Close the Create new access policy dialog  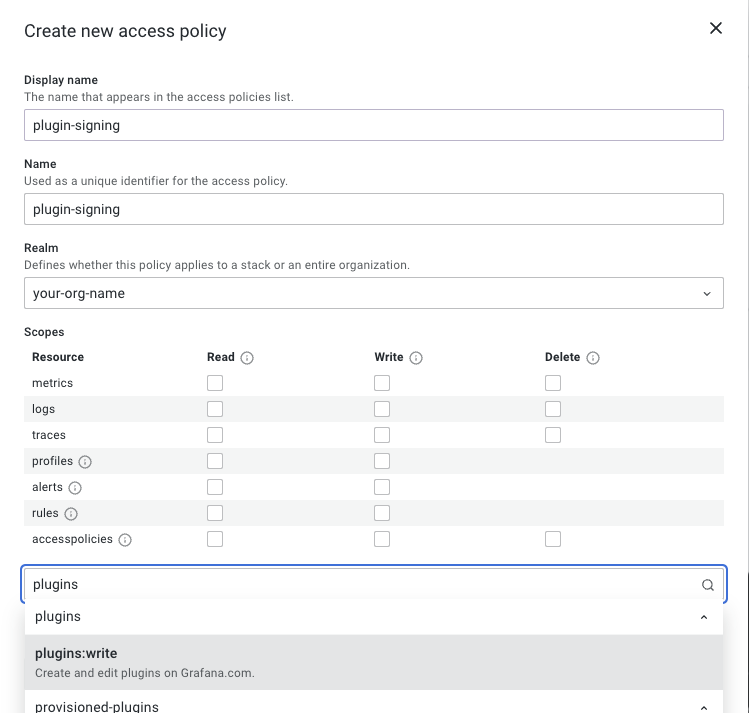[715, 29]
